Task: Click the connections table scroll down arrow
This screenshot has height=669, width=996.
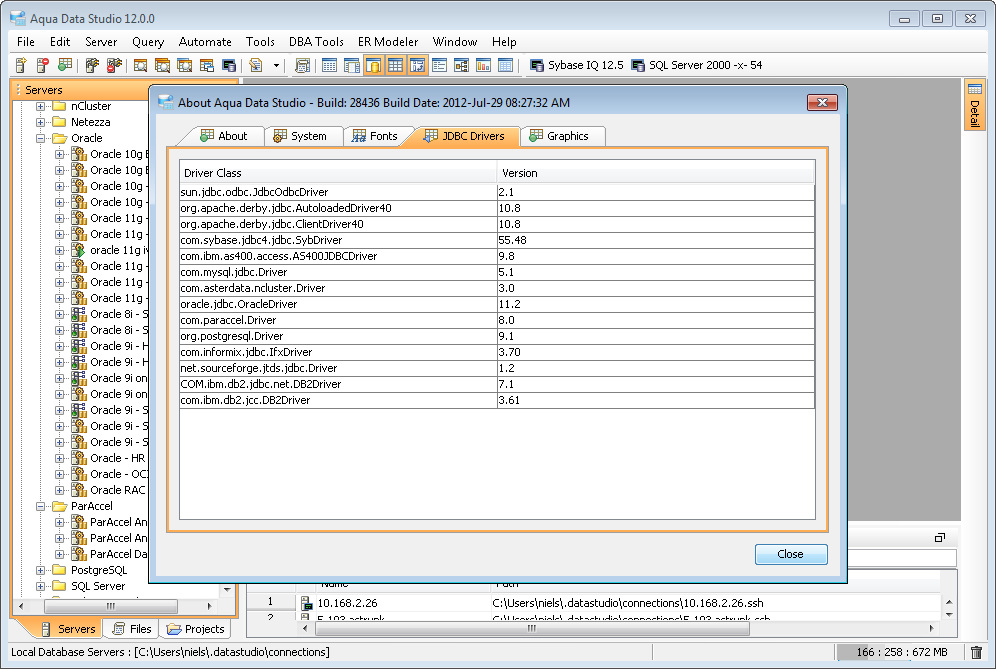Action: coord(949,614)
